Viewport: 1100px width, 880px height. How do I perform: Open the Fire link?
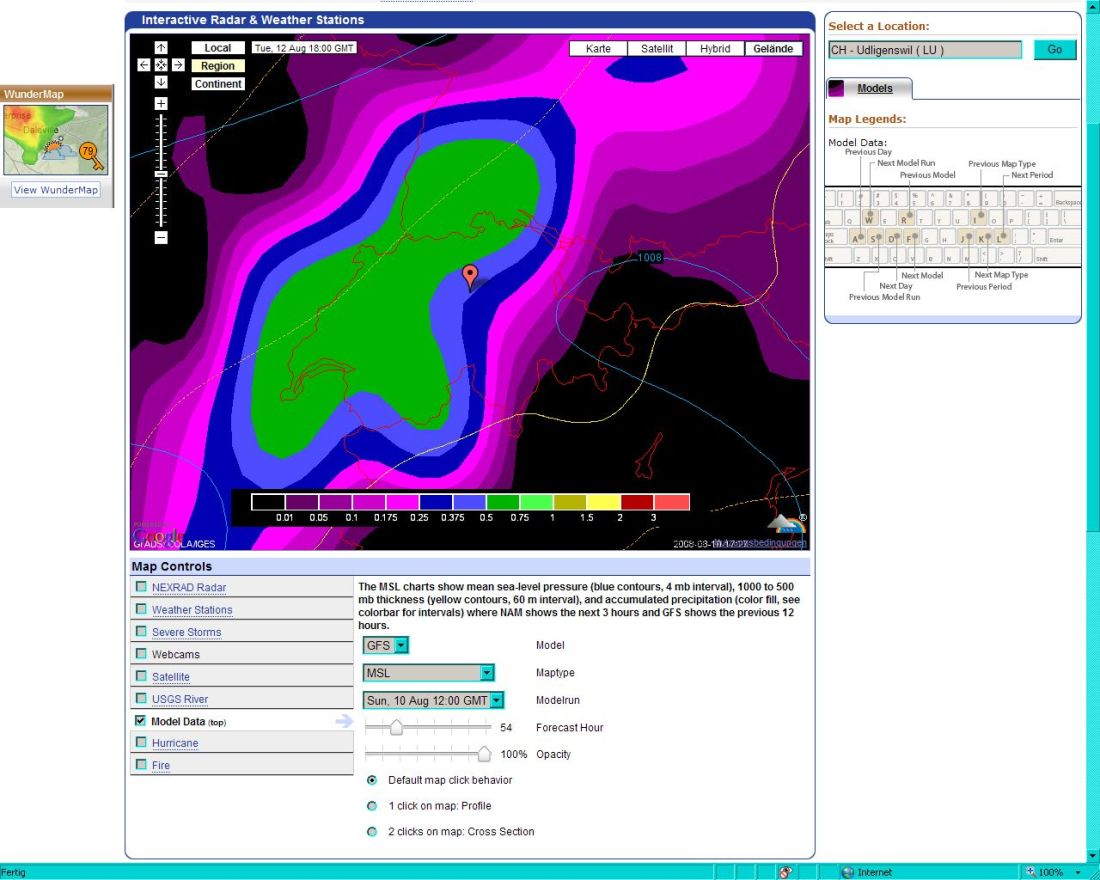click(x=161, y=766)
